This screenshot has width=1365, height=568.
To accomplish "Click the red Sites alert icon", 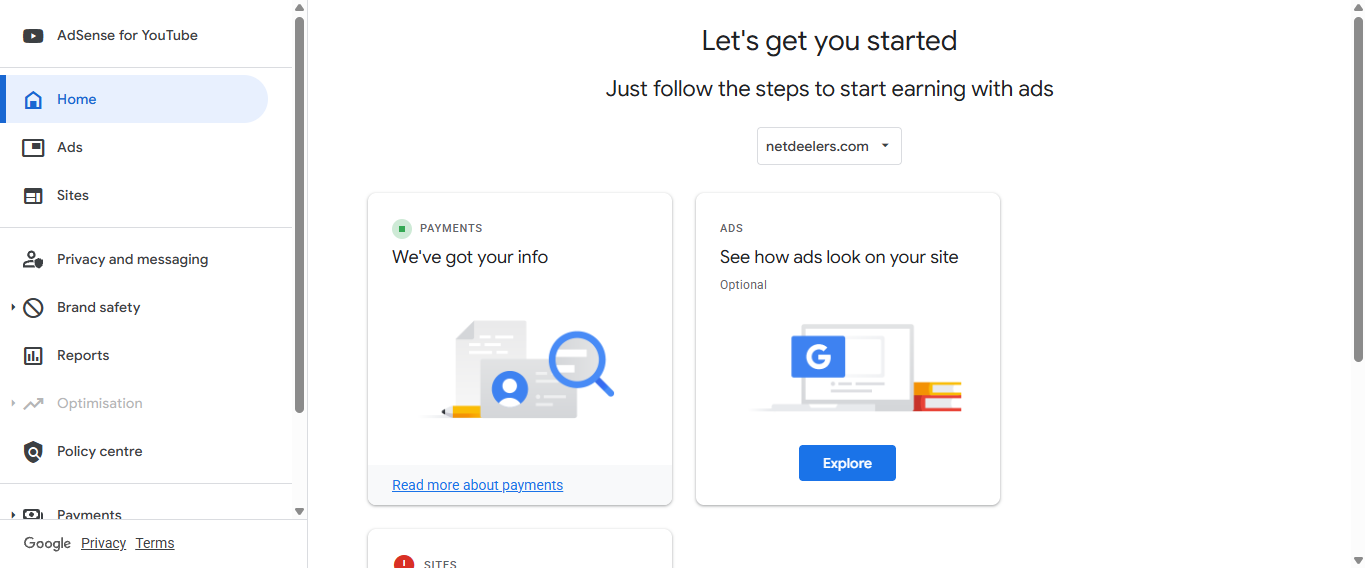I will [x=403, y=563].
